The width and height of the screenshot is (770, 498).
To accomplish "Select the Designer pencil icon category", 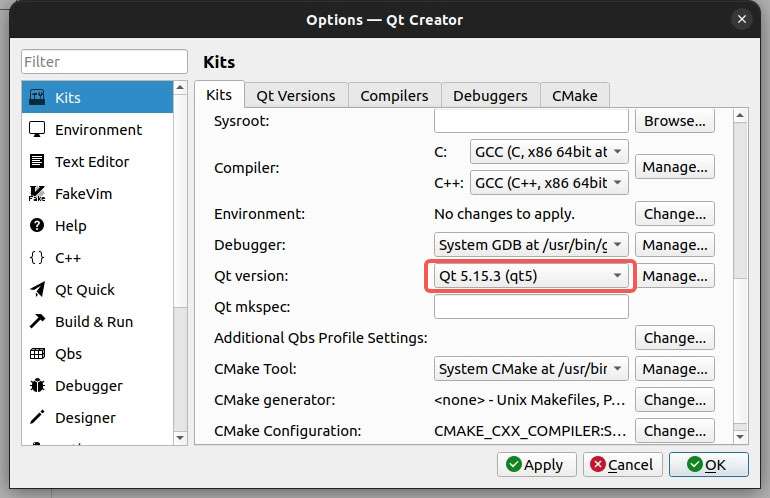I will [x=37, y=418].
